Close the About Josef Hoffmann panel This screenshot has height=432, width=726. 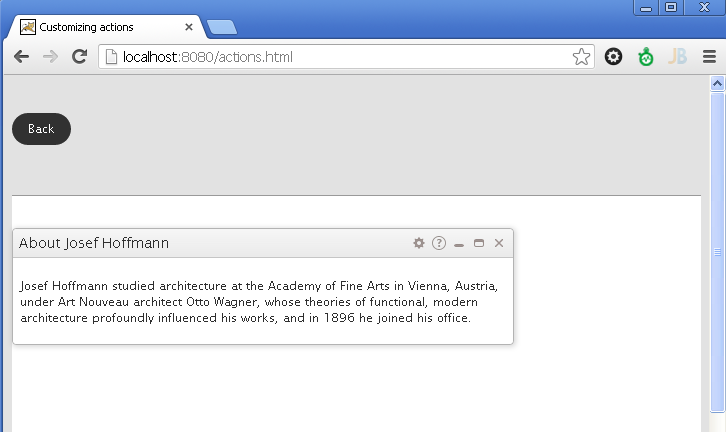[499, 243]
